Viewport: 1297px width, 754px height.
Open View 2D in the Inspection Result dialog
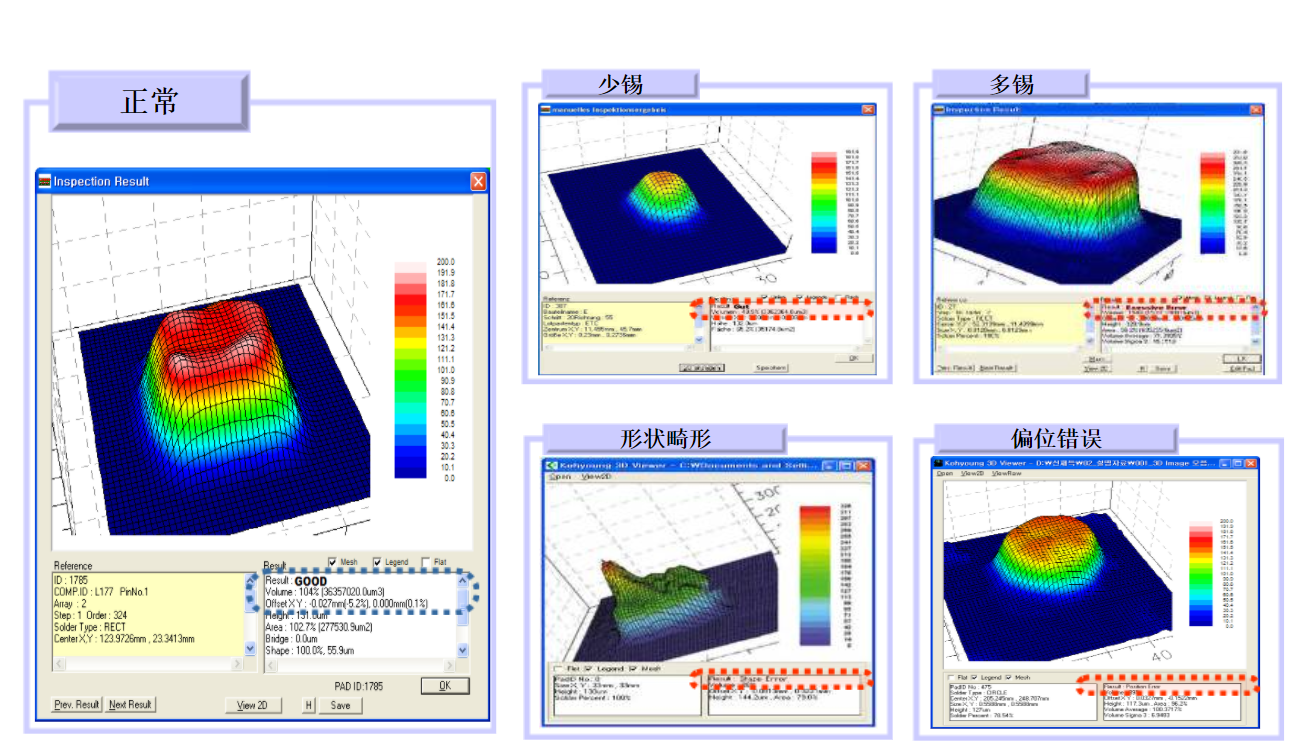(252, 705)
